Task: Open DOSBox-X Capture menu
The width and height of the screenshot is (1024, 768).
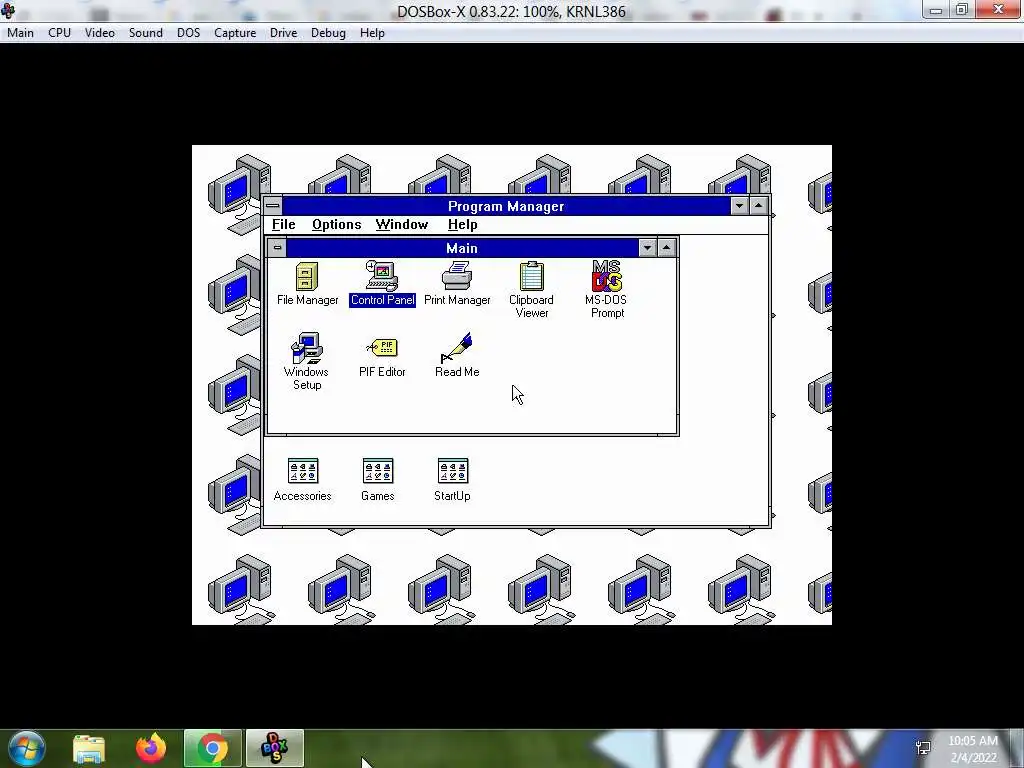Action: click(235, 33)
